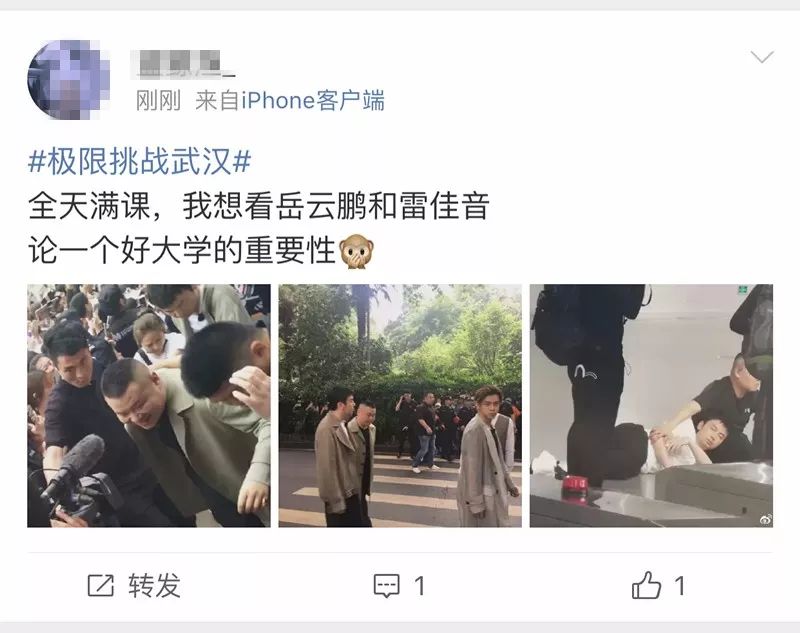
Task: Click the repost arrow icon
Action: click(x=101, y=586)
